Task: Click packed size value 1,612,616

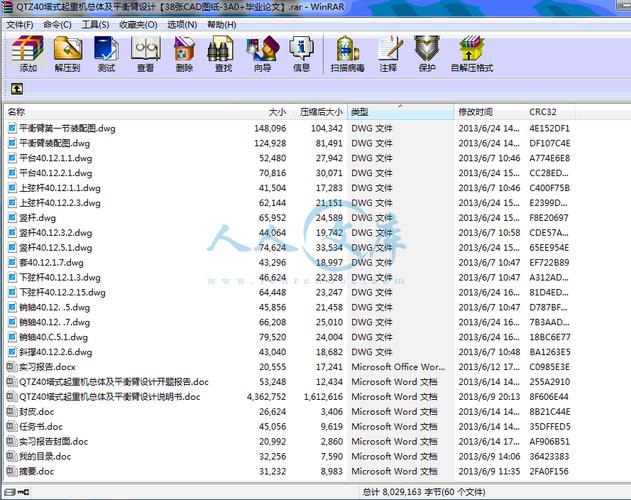Action: click(x=324, y=397)
